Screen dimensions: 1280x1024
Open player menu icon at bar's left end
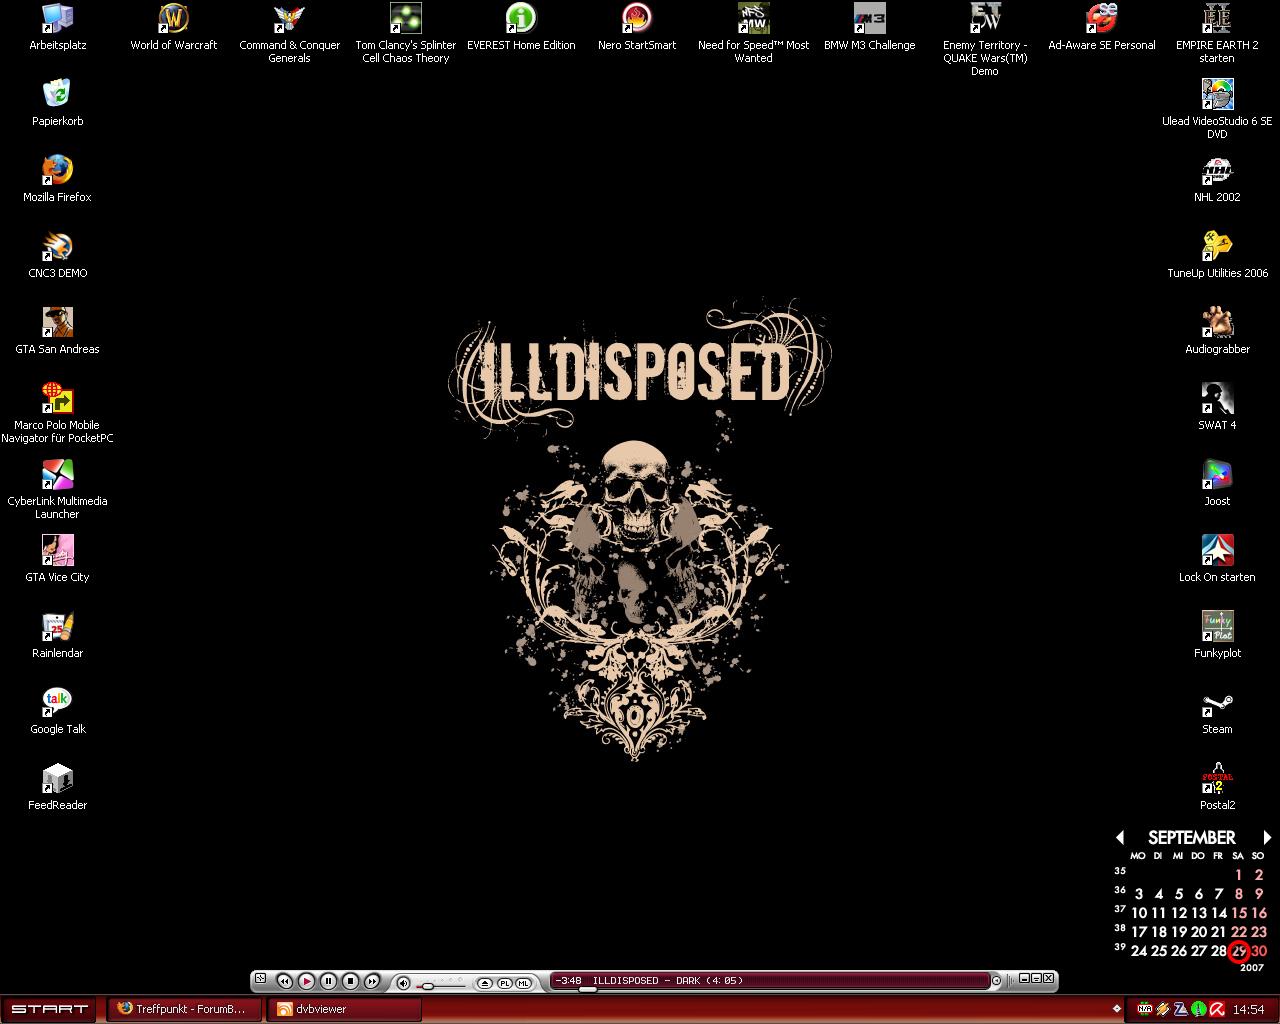coord(260,978)
